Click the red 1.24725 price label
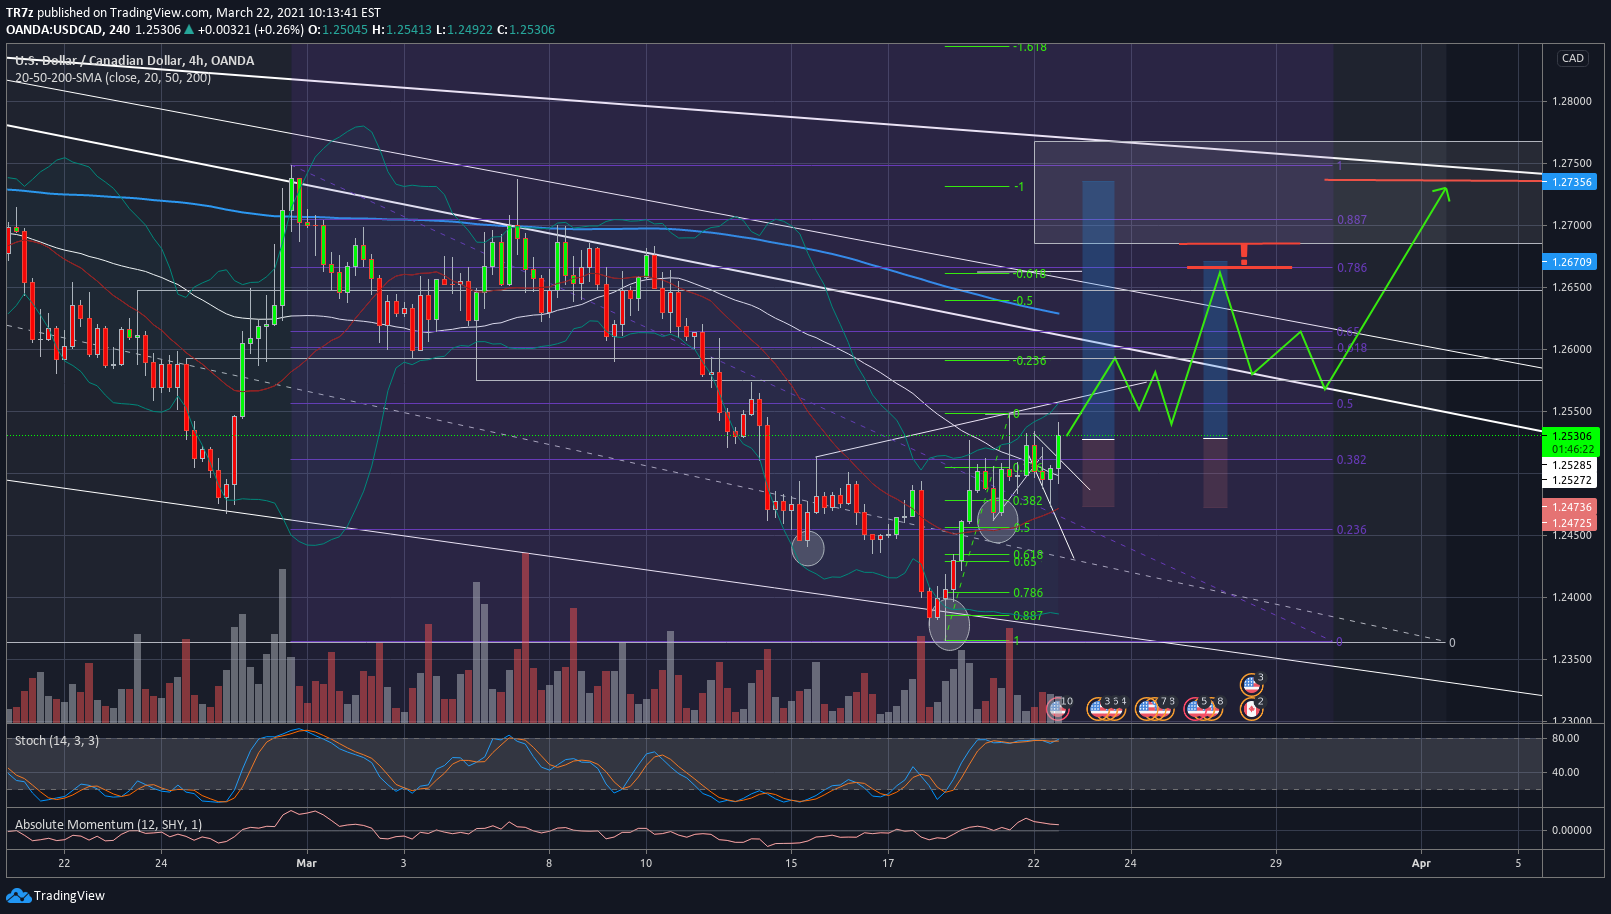This screenshot has width=1611, height=914. 1572,523
